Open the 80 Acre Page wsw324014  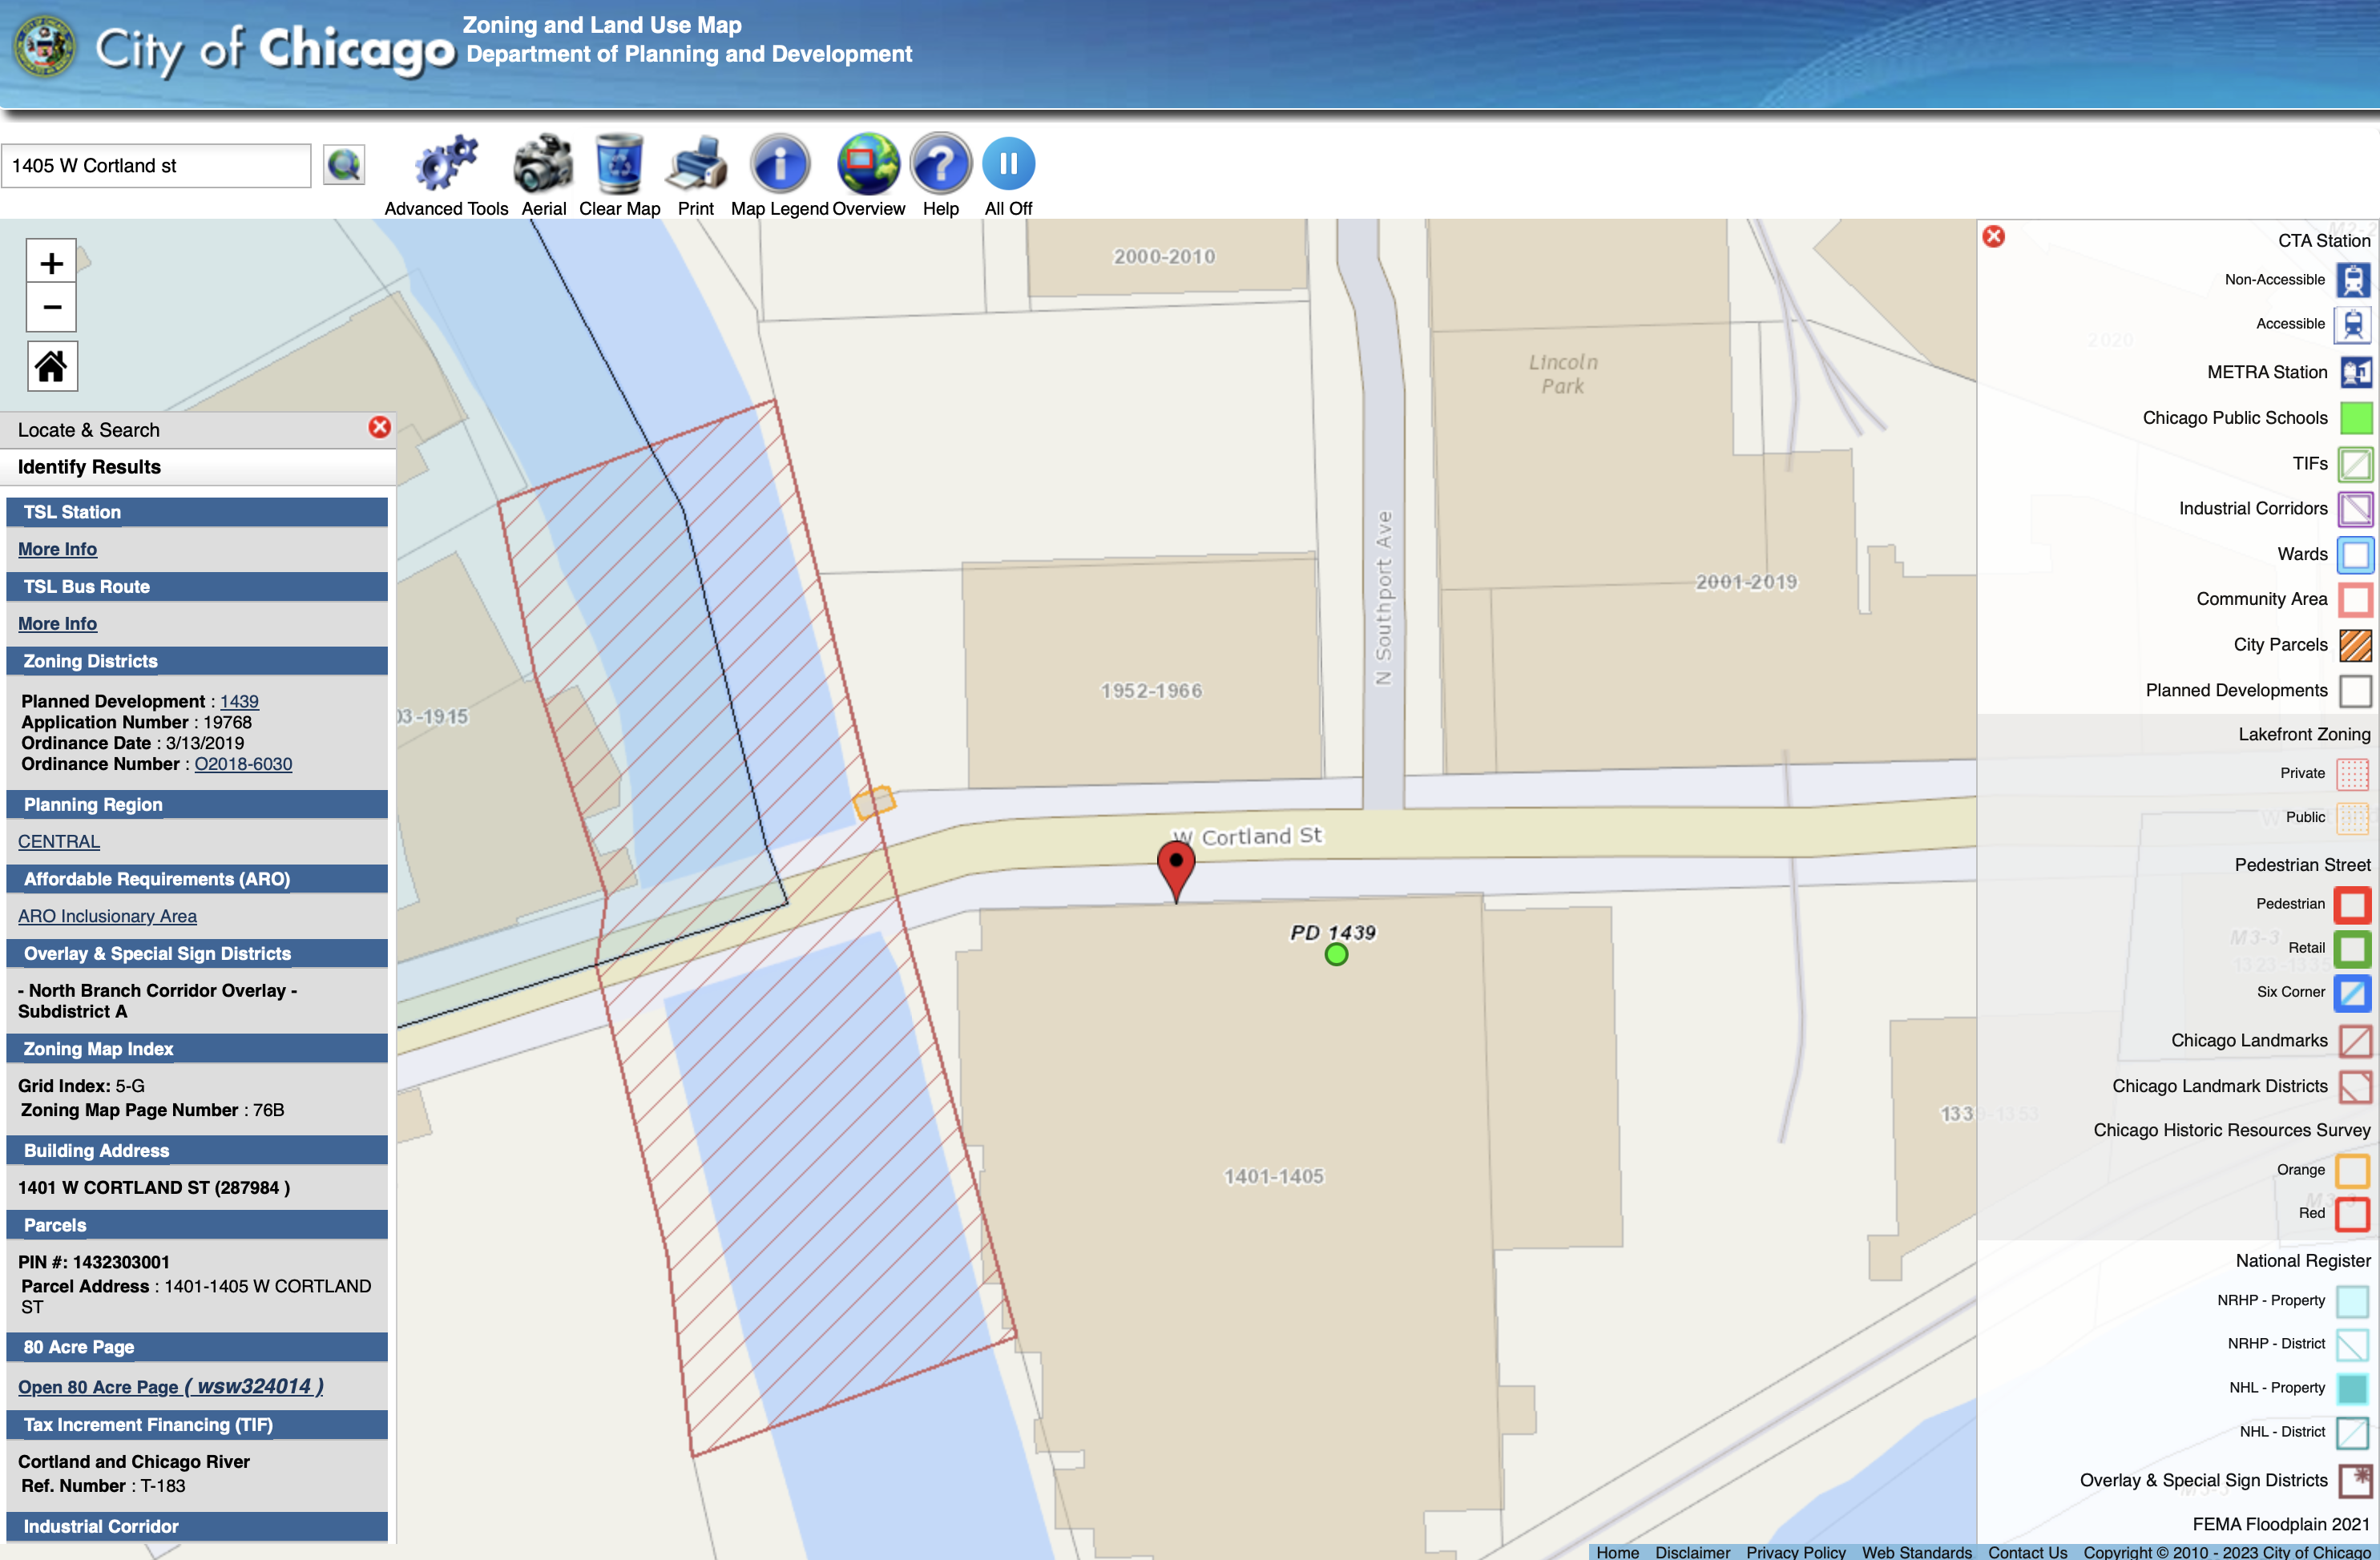click(170, 1387)
